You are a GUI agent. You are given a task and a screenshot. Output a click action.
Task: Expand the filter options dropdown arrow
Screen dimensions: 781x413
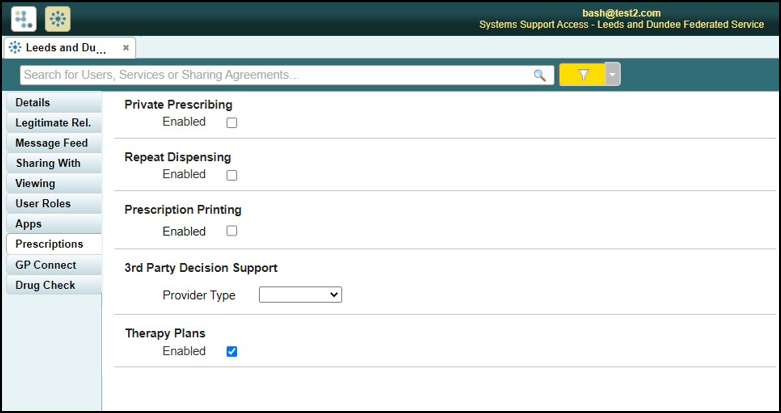point(613,75)
